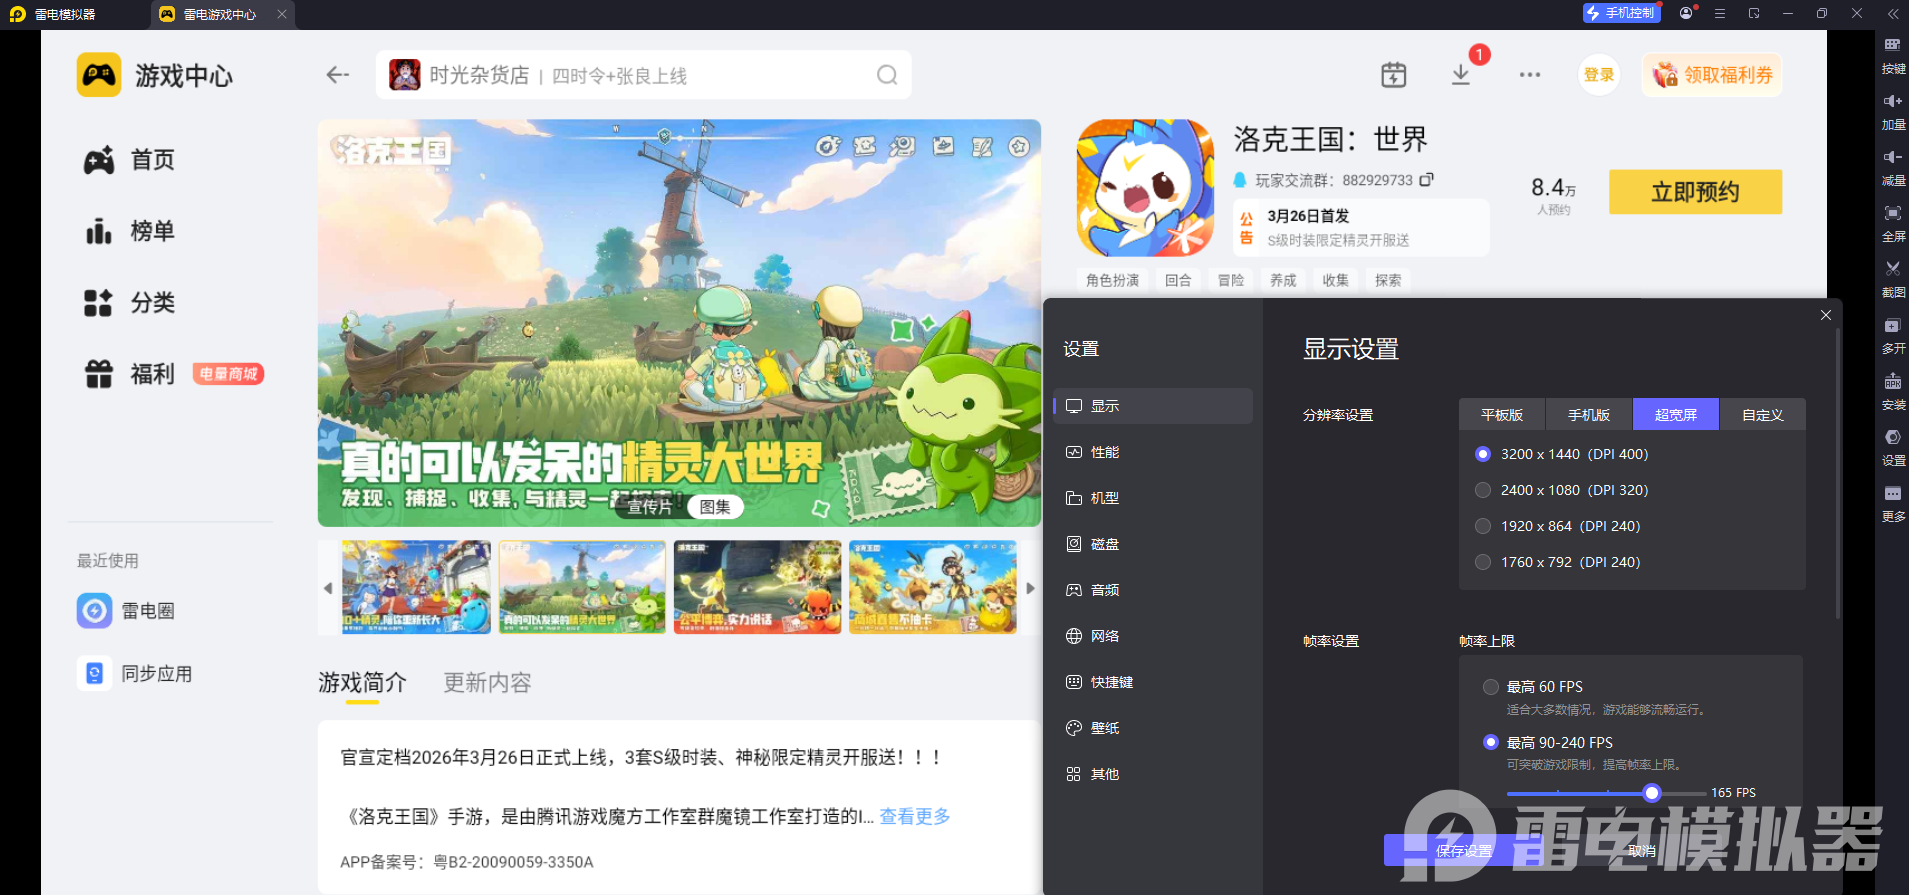Click the game search input field
1909x895 pixels.
(644, 75)
